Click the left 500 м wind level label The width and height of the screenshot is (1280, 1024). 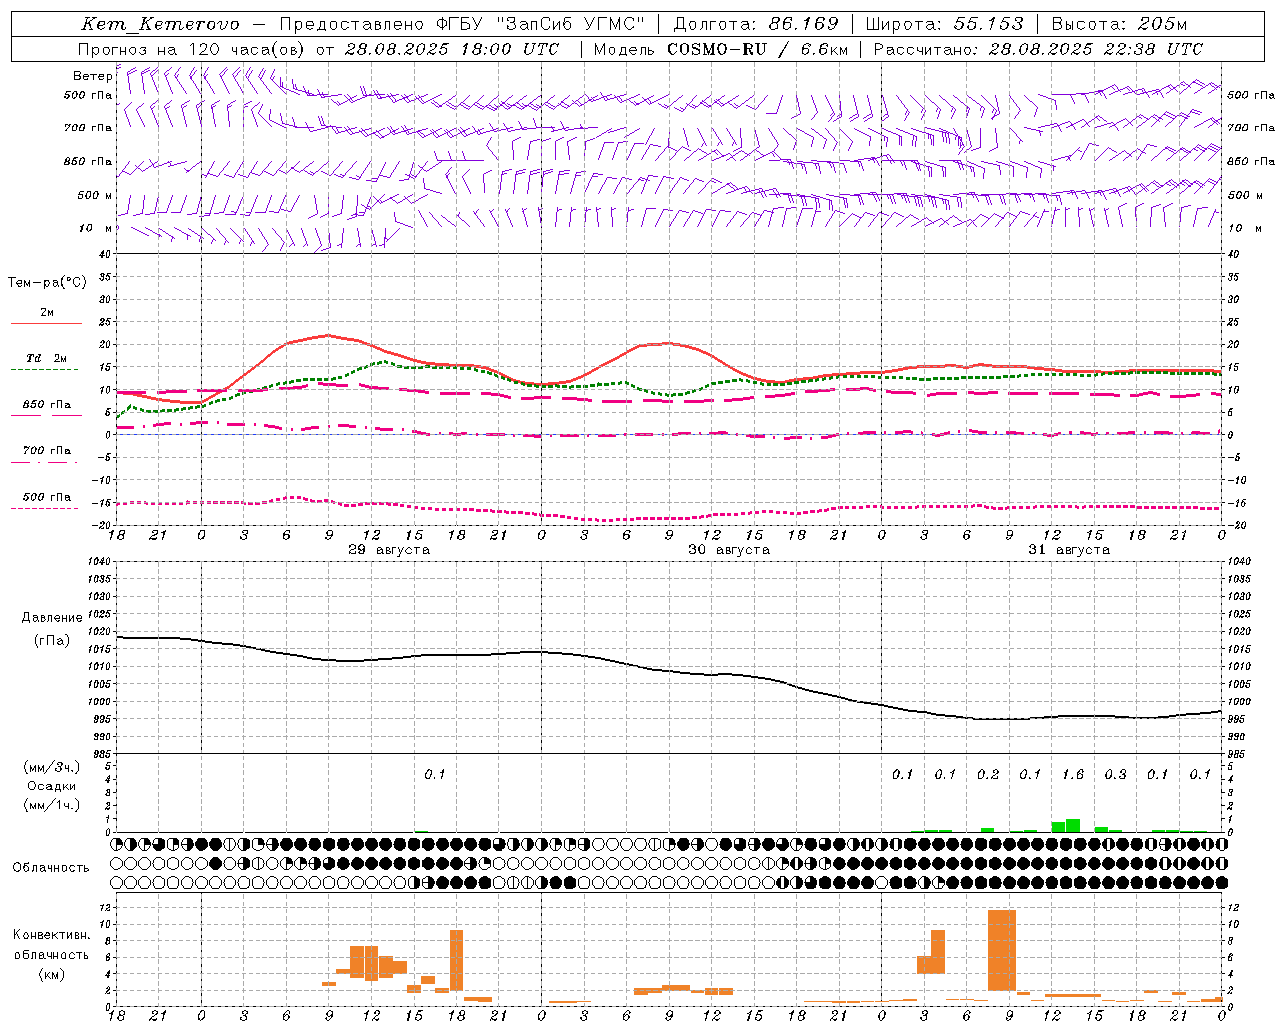(94, 195)
